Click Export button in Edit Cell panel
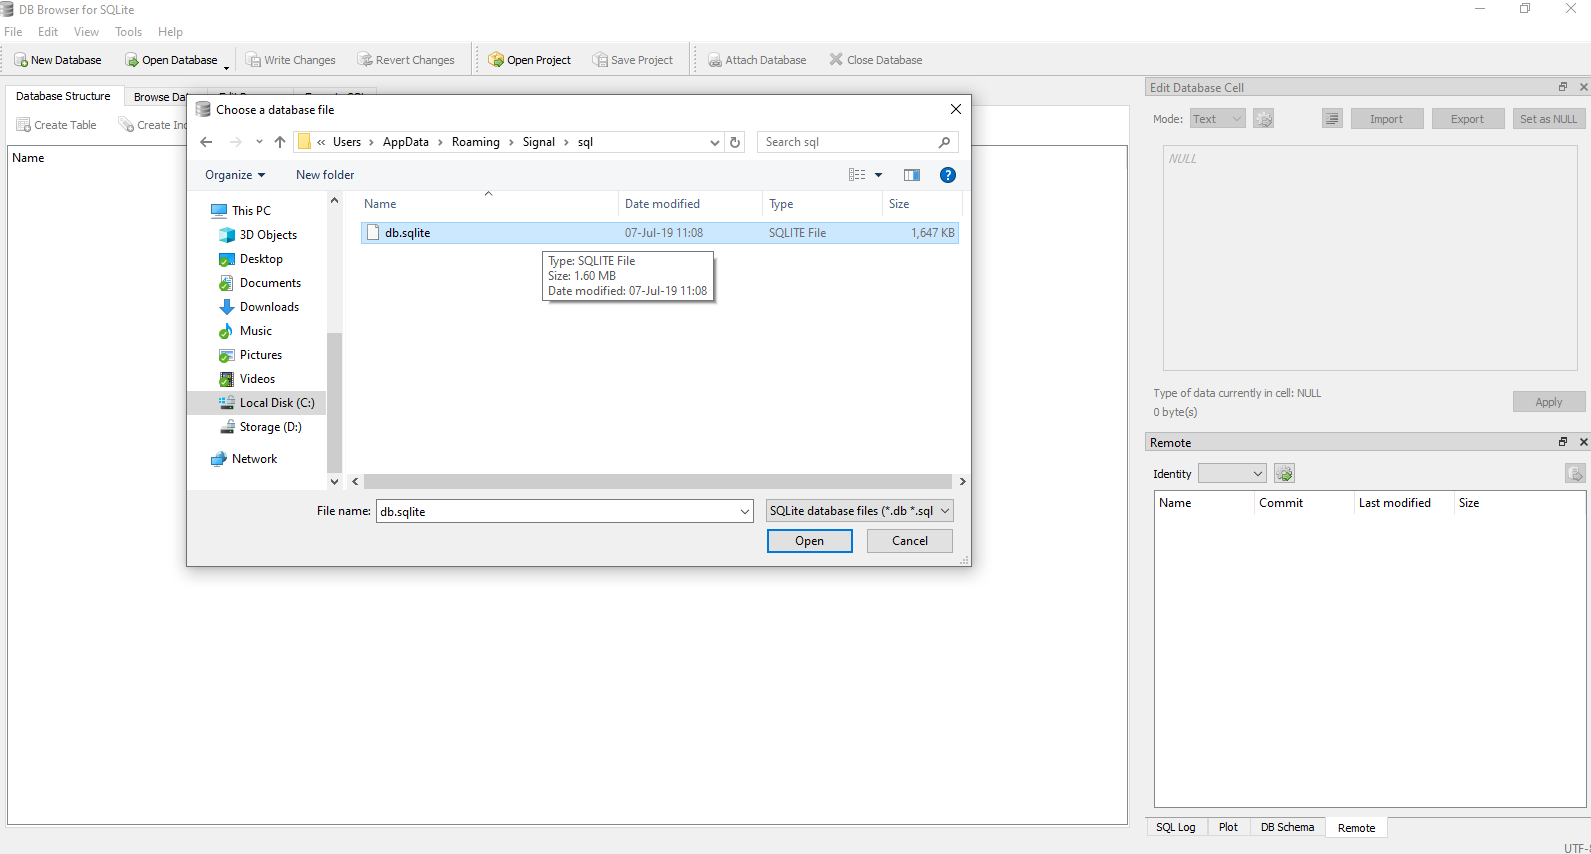1591x854 pixels. [1467, 119]
